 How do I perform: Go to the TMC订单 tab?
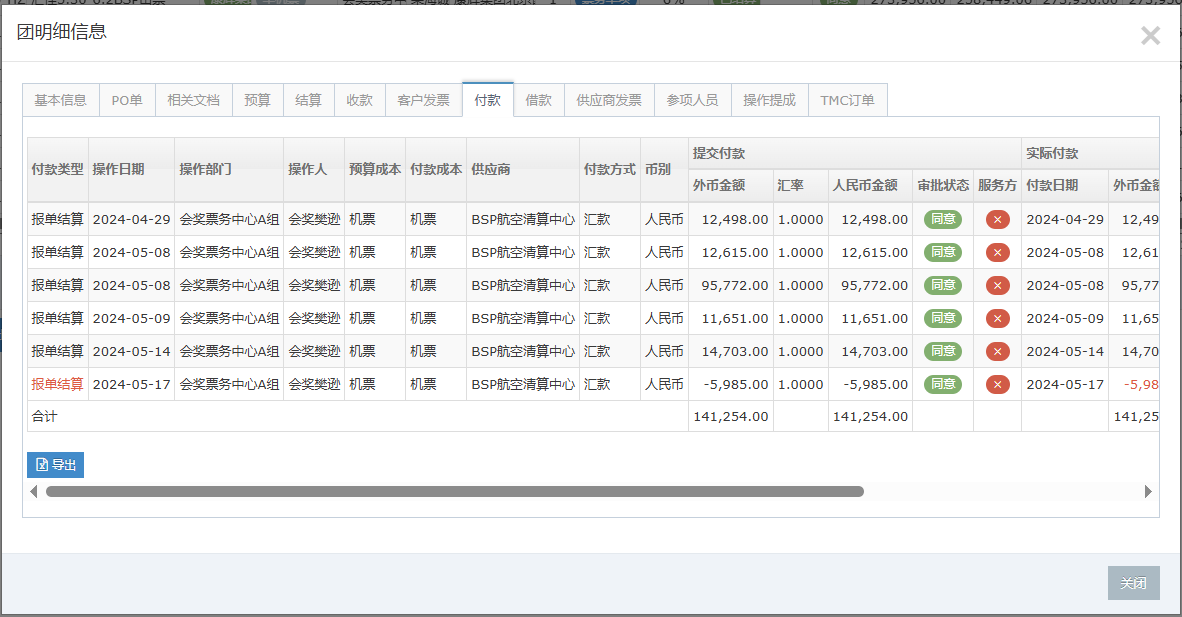coord(847,100)
